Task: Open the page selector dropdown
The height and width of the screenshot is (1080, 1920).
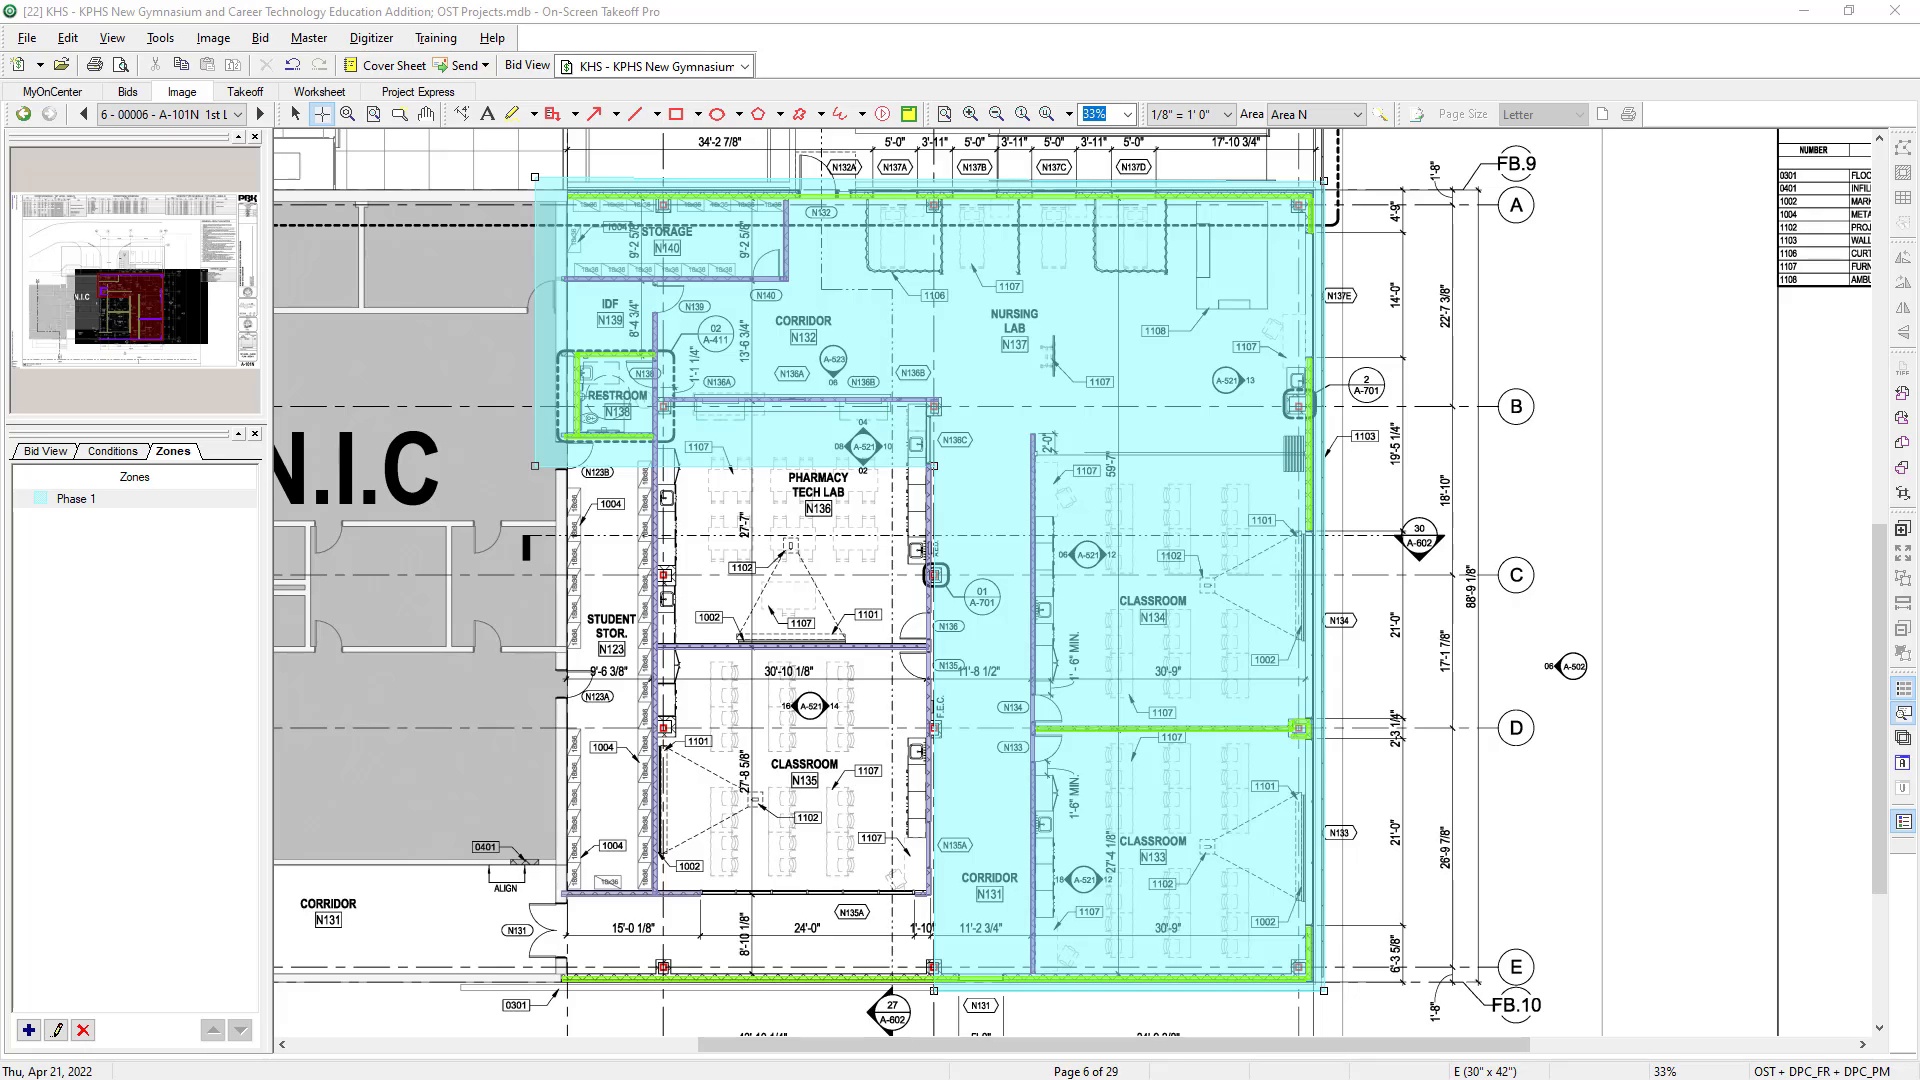Action: (x=238, y=114)
